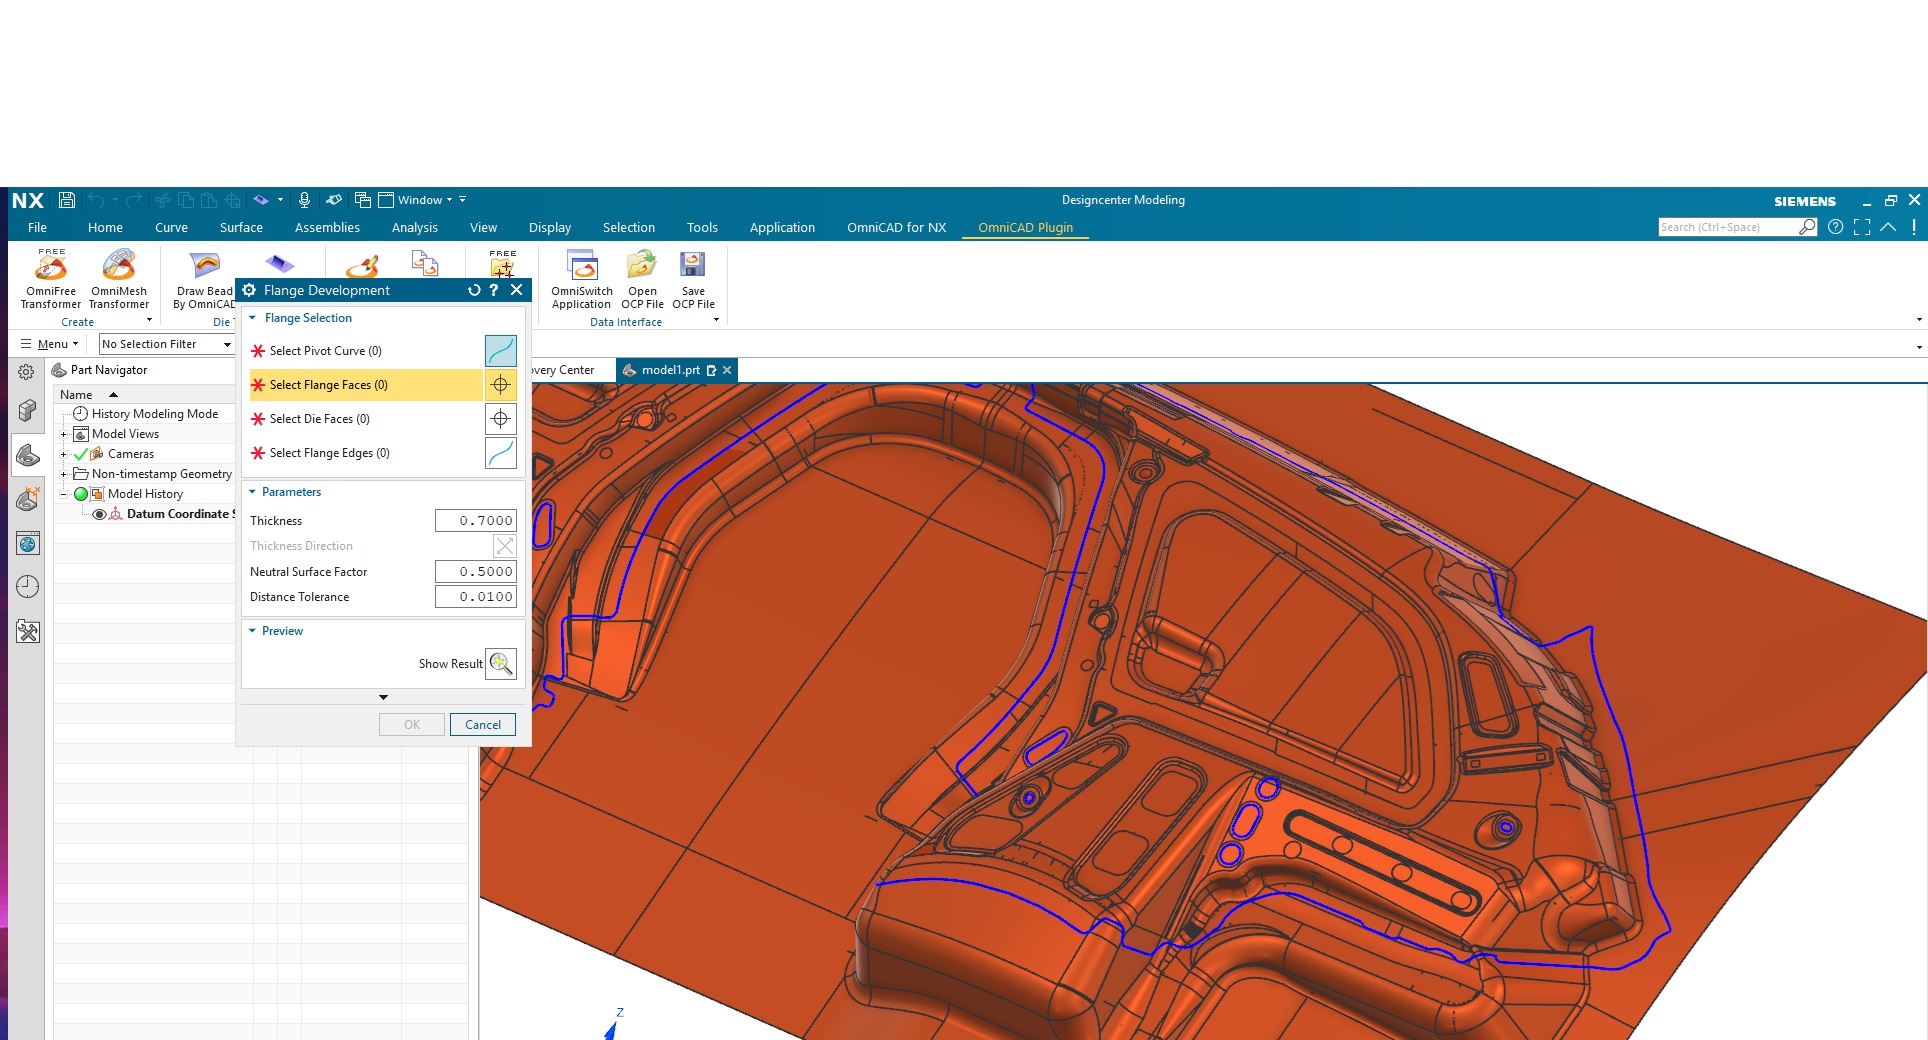
Task: Uncheck the Cameras checkmark in Part Navigator
Action: pyautogui.click(x=81, y=453)
